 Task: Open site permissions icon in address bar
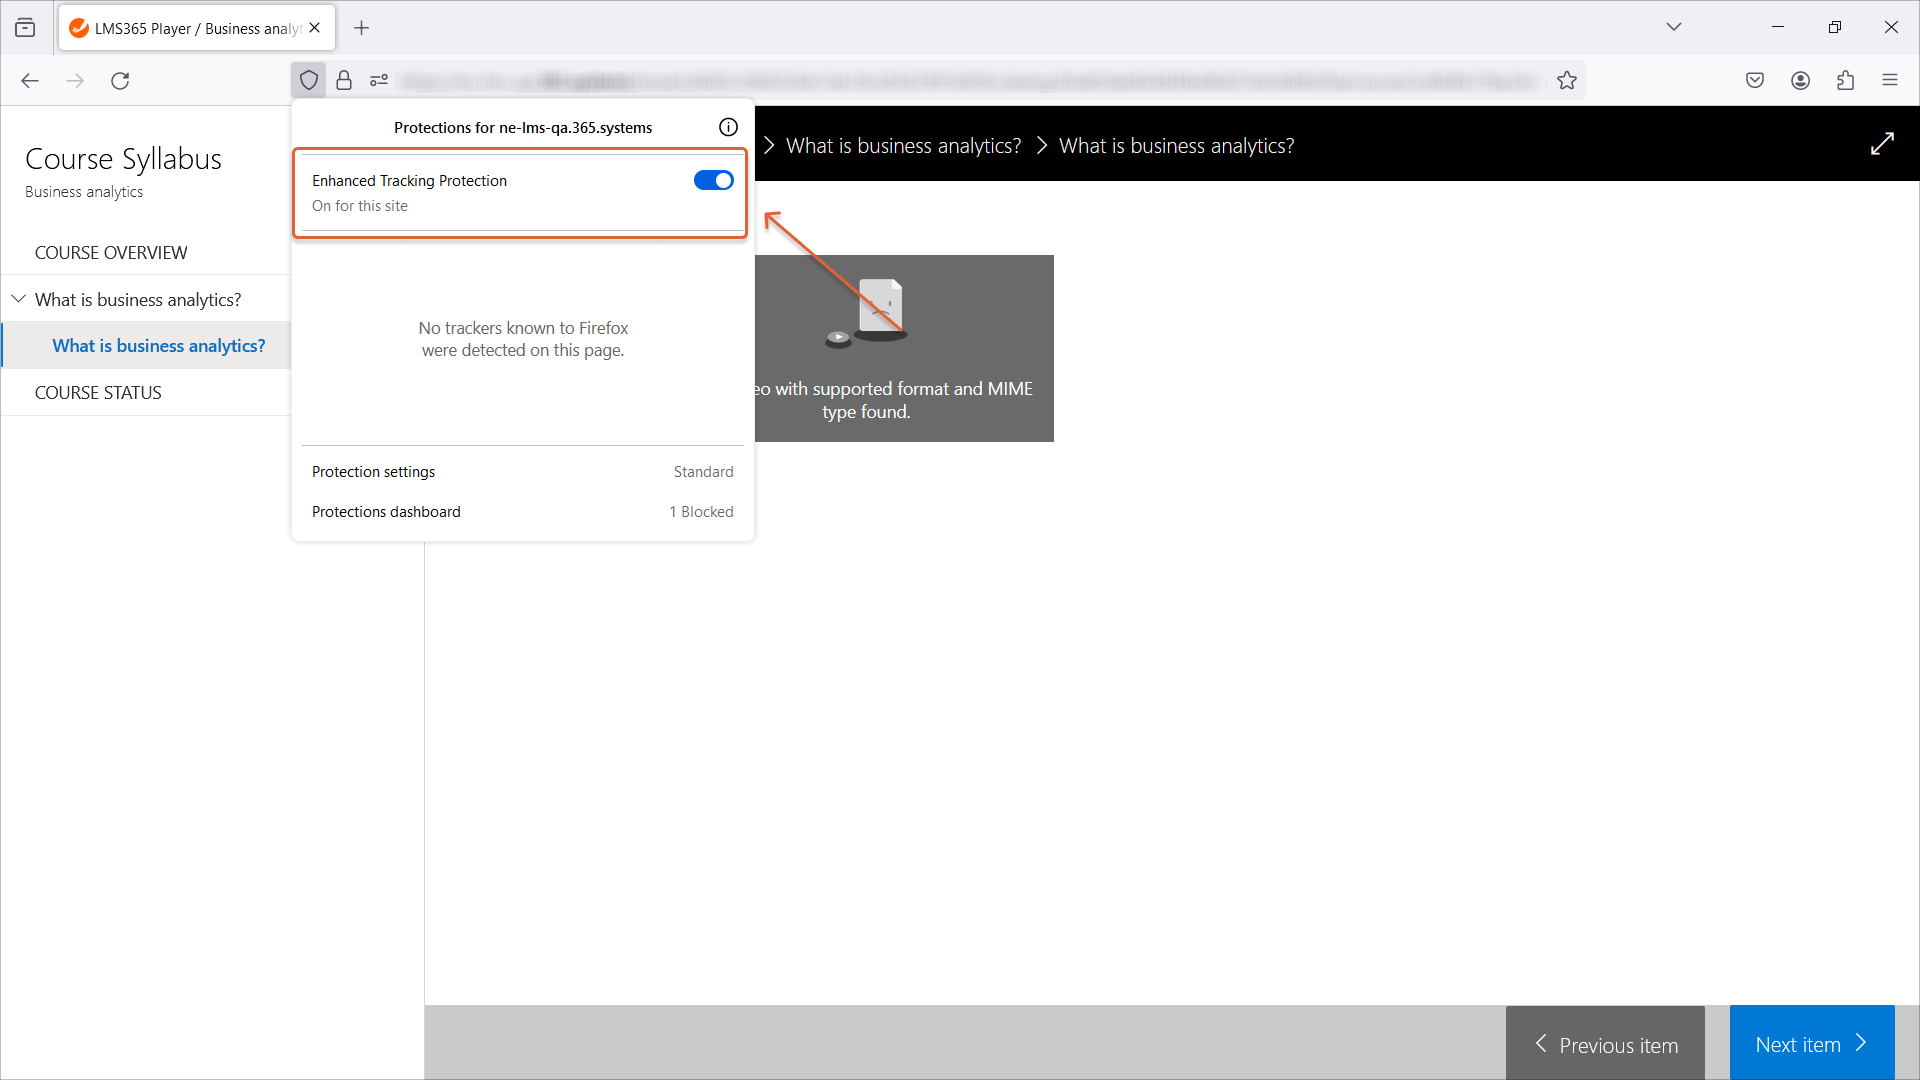pos(379,80)
